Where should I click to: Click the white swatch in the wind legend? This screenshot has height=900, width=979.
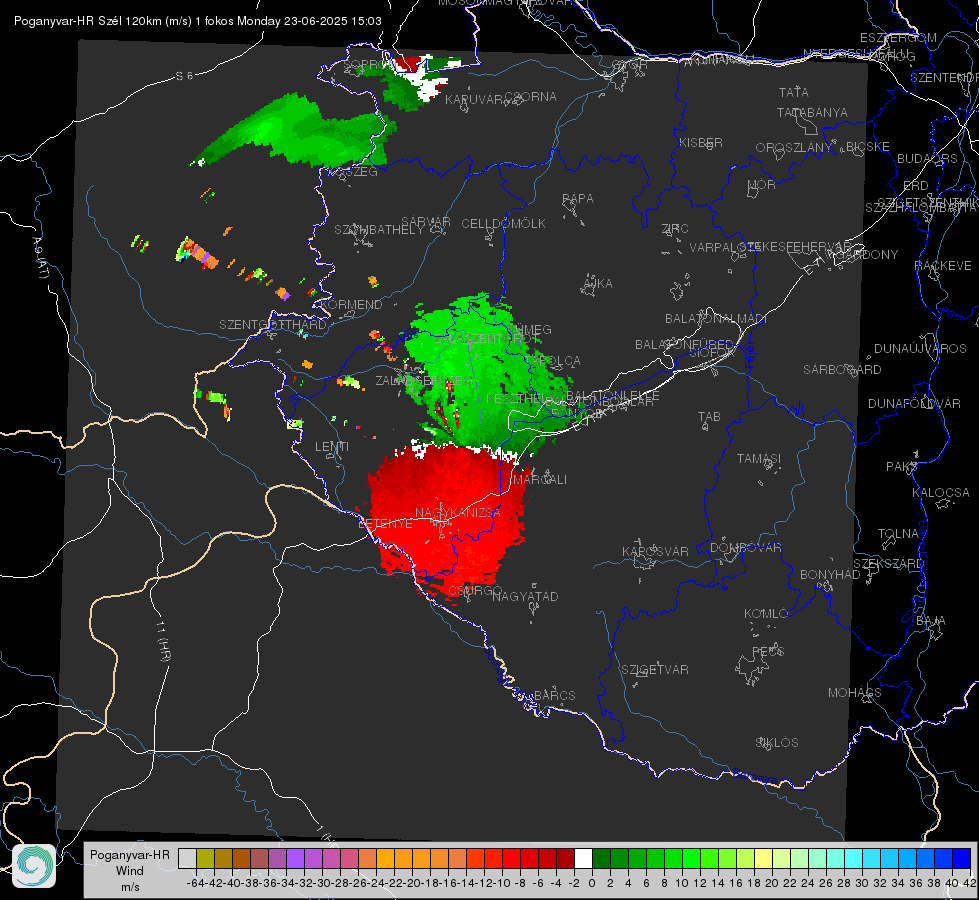pyautogui.click(x=583, y=858)
